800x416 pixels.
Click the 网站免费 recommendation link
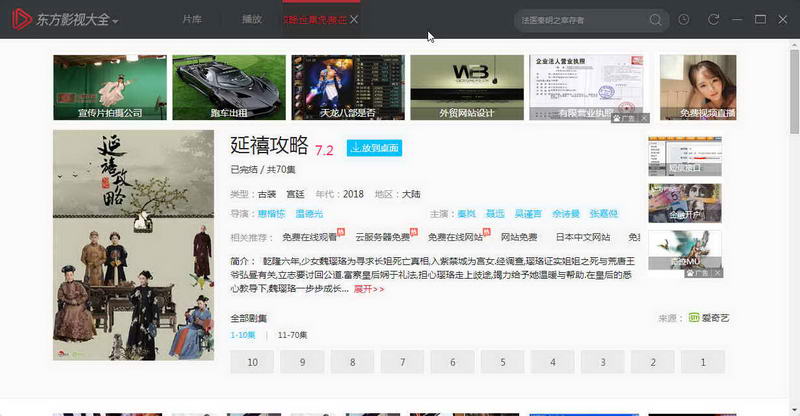click(519, 237)
